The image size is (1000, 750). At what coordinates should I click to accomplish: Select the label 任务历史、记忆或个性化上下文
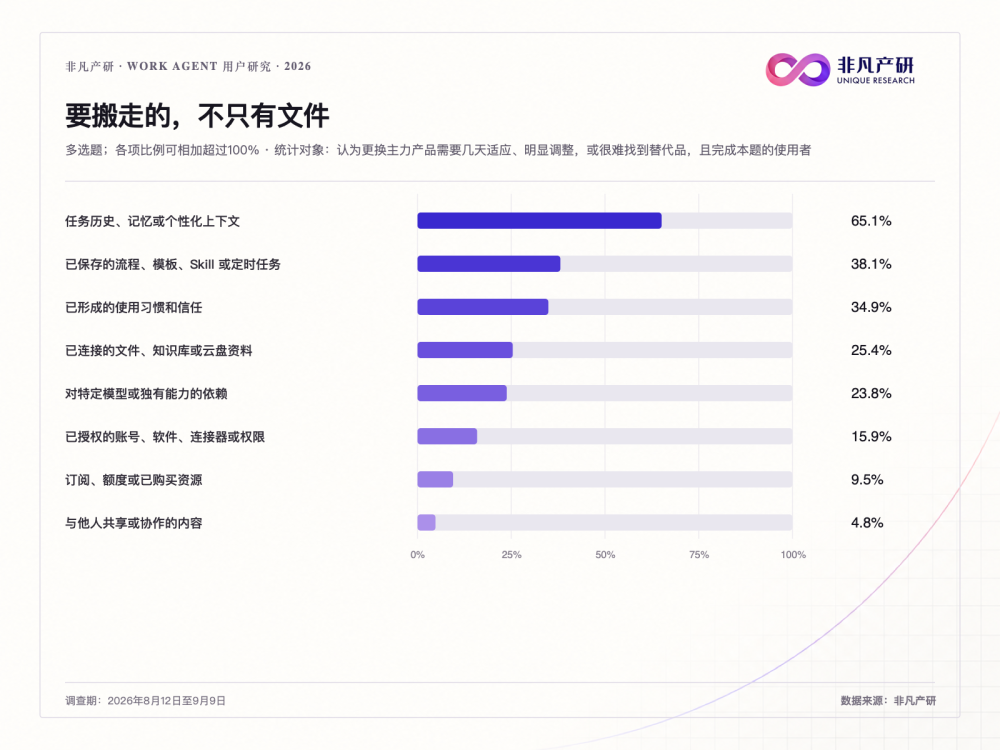152,221
